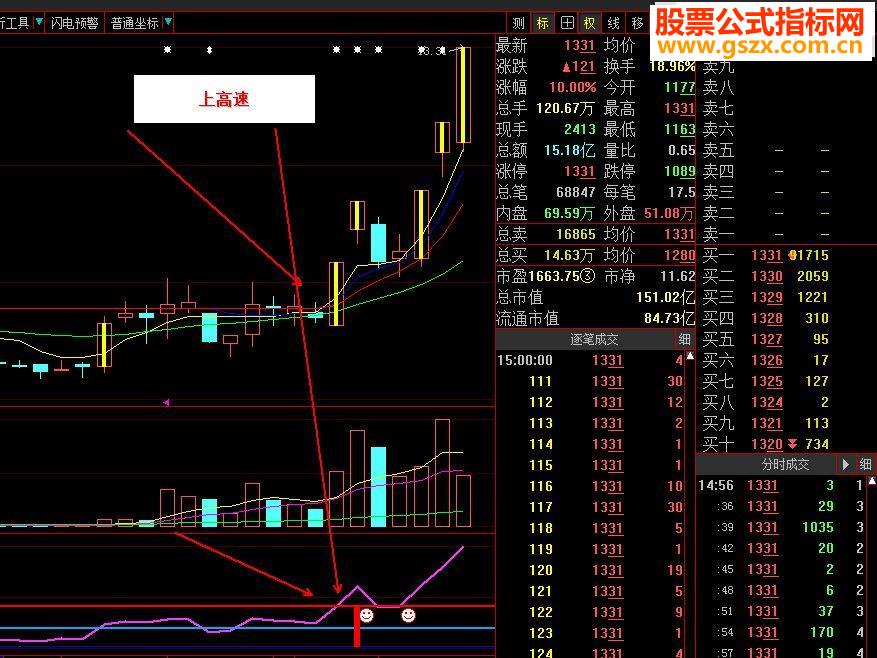
Task: Click the 卖一 ask row label
Action: (x=718, y=234)
